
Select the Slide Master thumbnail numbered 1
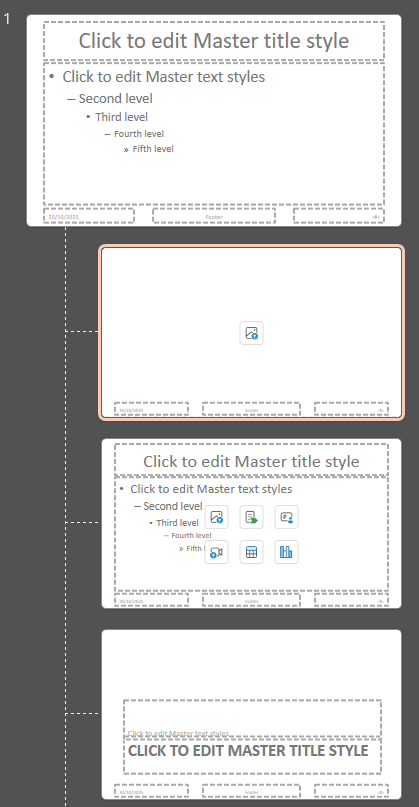point(214,120)
